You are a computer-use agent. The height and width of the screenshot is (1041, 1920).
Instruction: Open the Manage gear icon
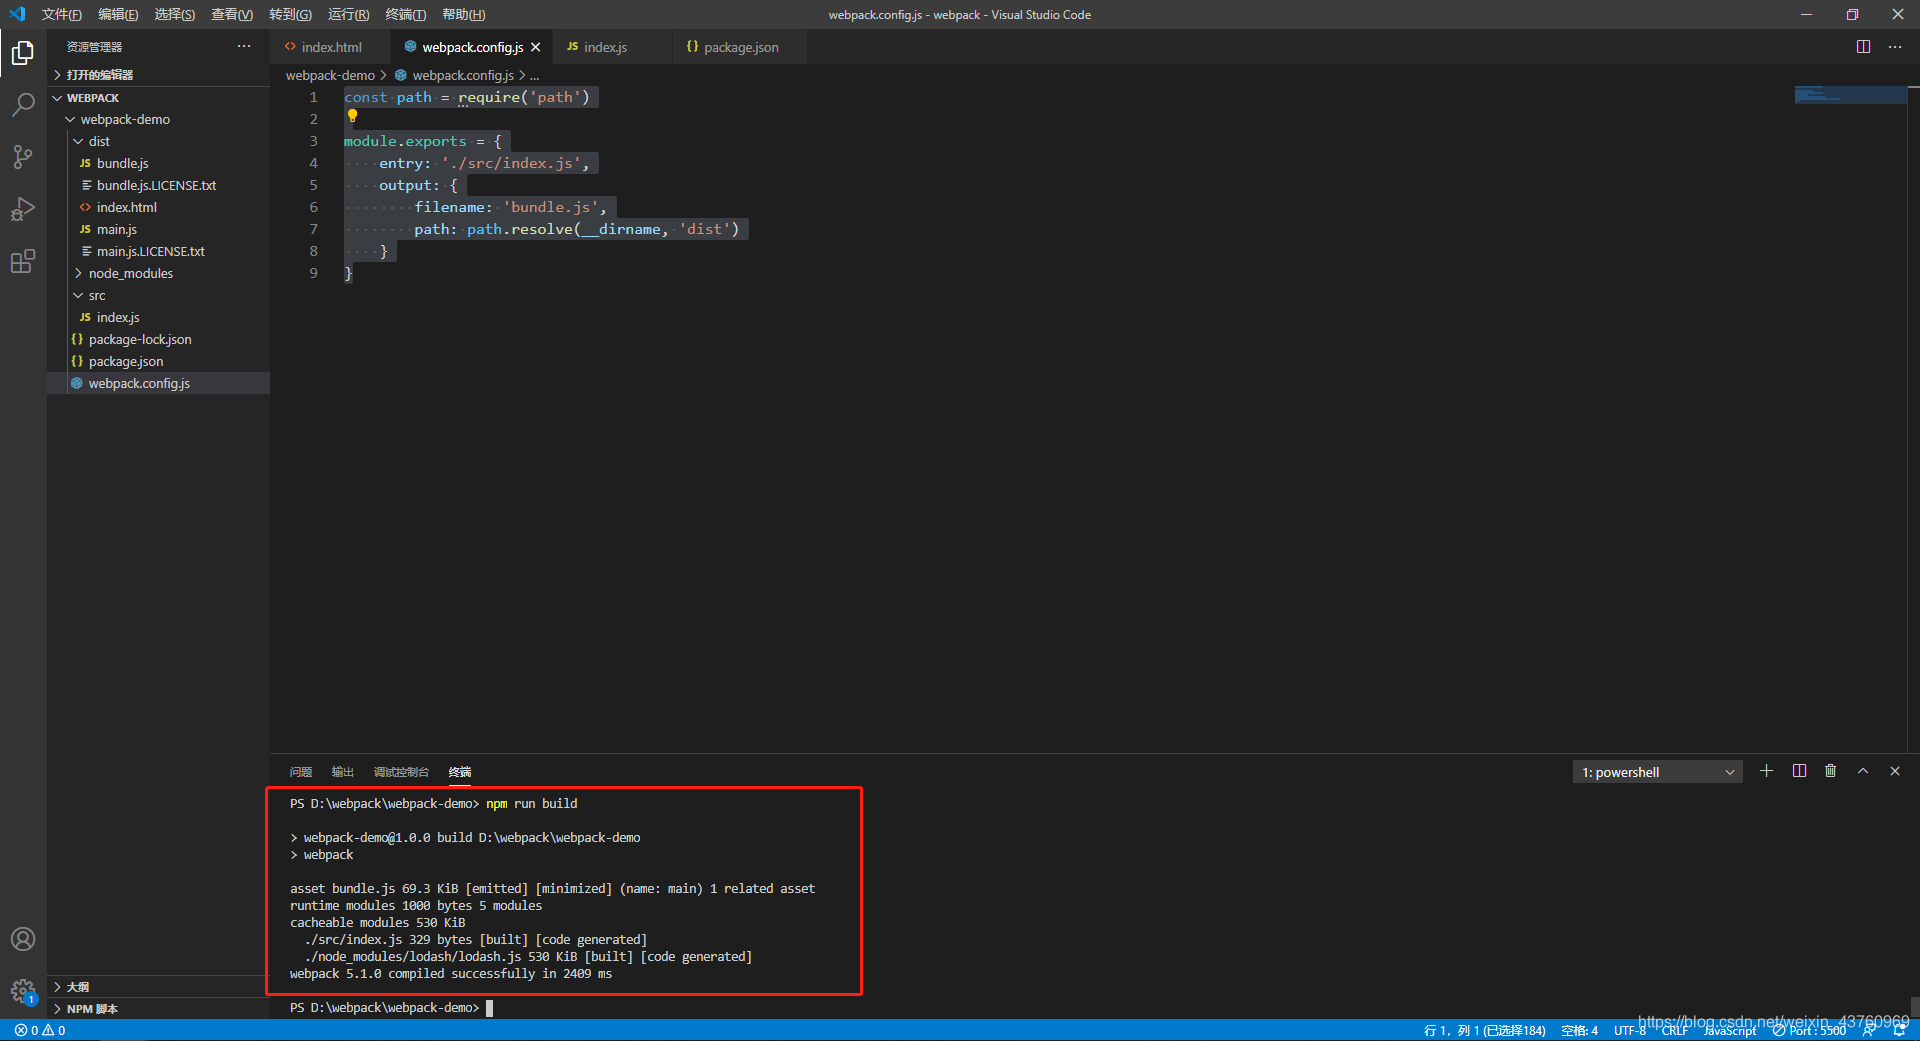23,991
